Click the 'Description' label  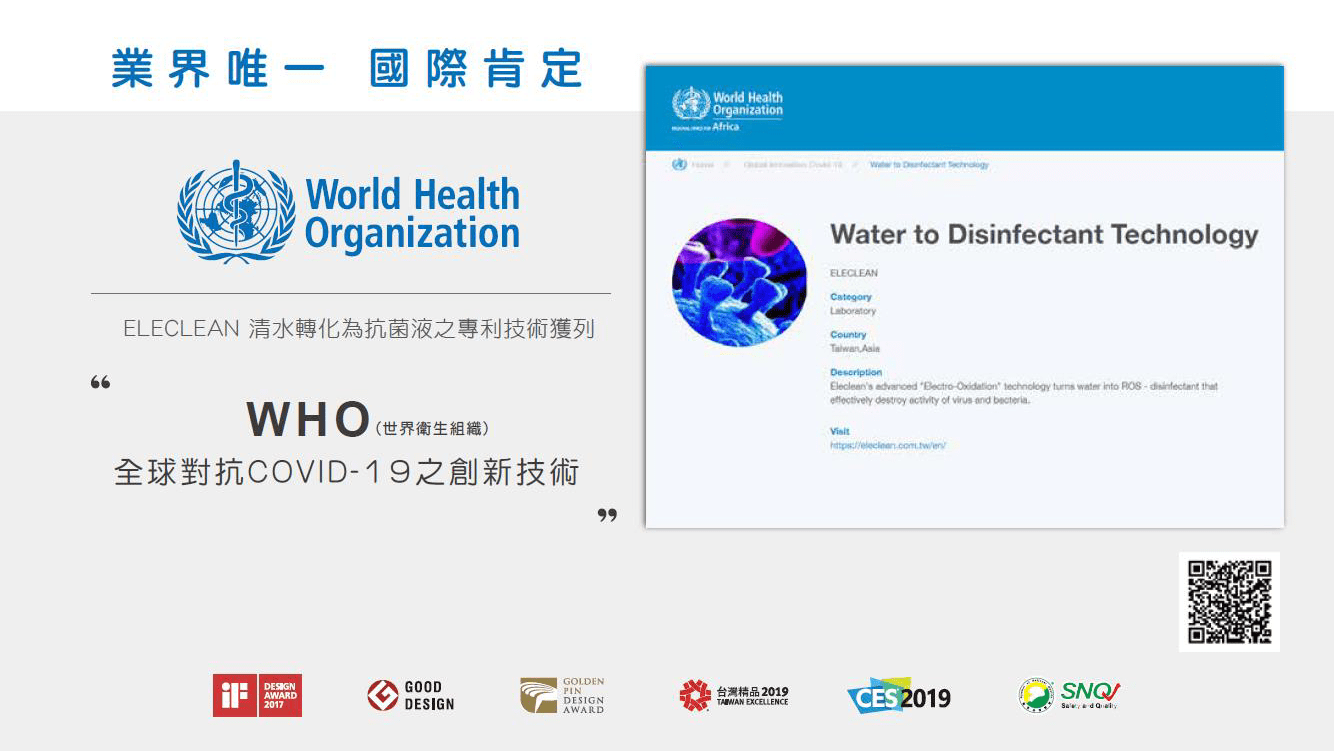(x=856, y=373)
